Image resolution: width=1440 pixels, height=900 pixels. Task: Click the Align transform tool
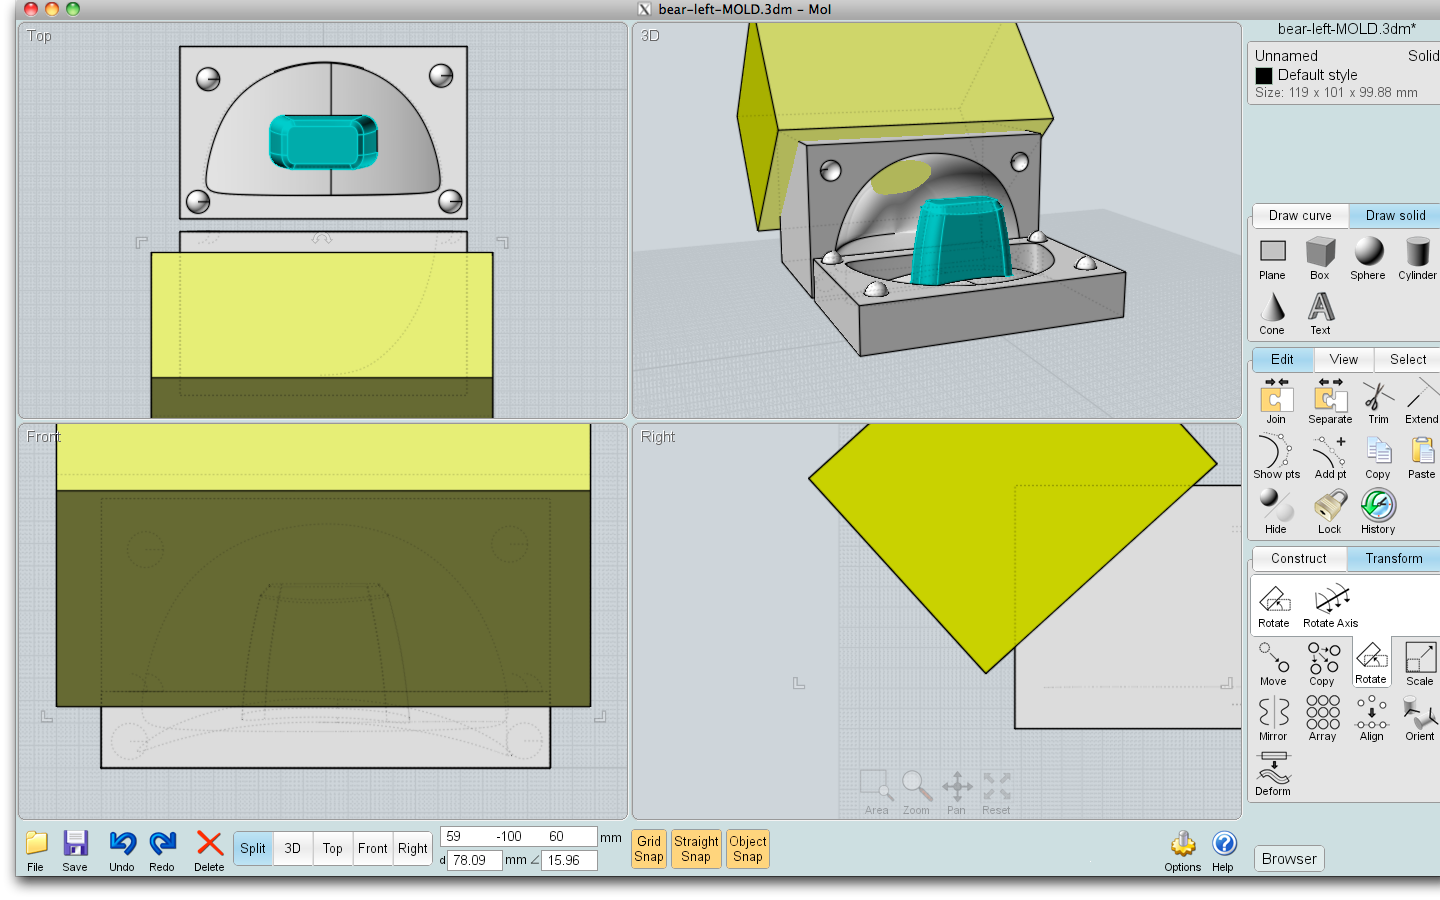coord(1371,719)
